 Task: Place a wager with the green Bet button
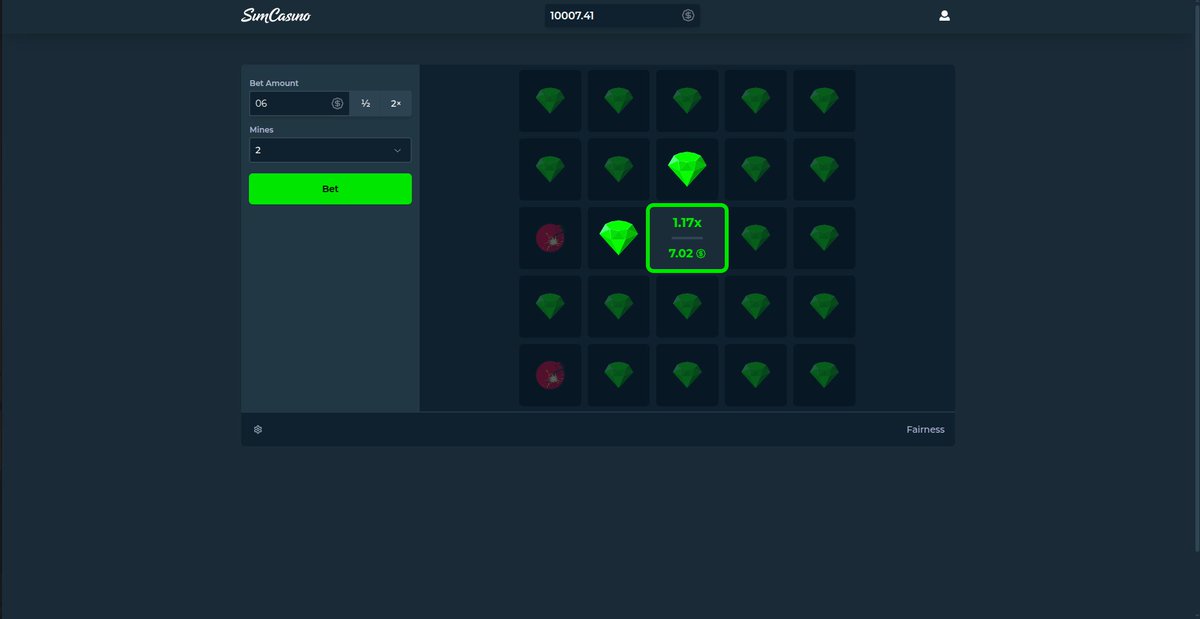330,189
